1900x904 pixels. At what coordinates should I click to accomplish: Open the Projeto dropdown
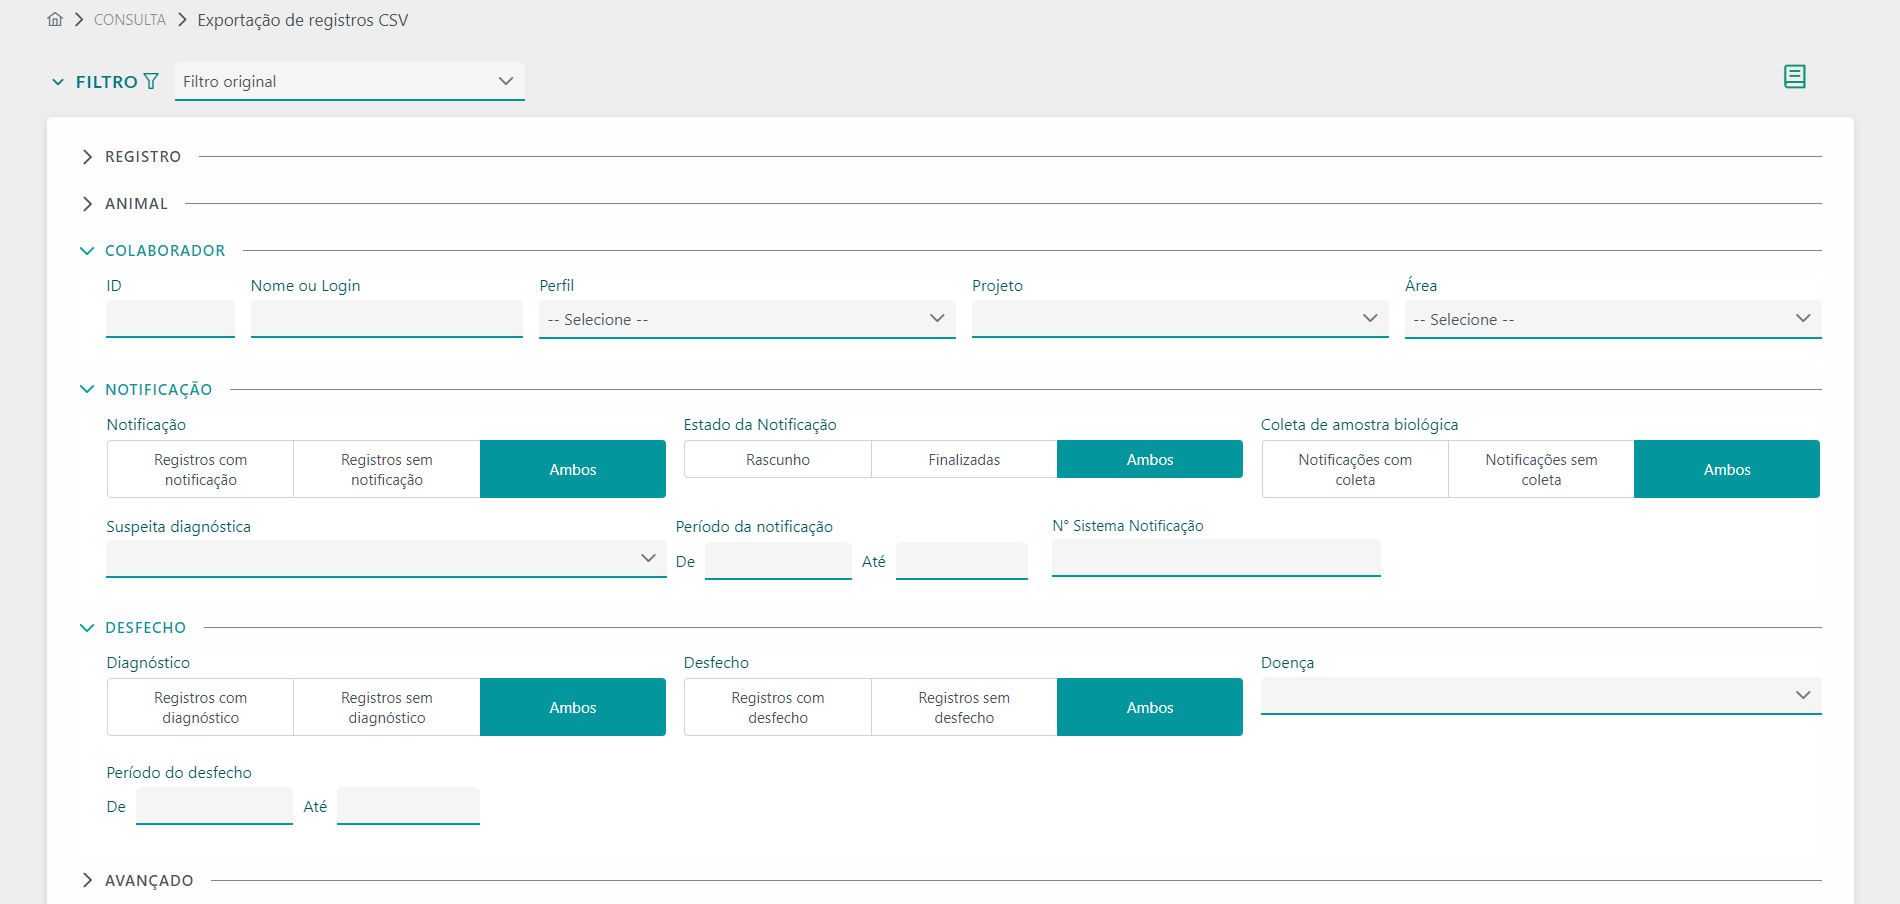pos(1180,319)
